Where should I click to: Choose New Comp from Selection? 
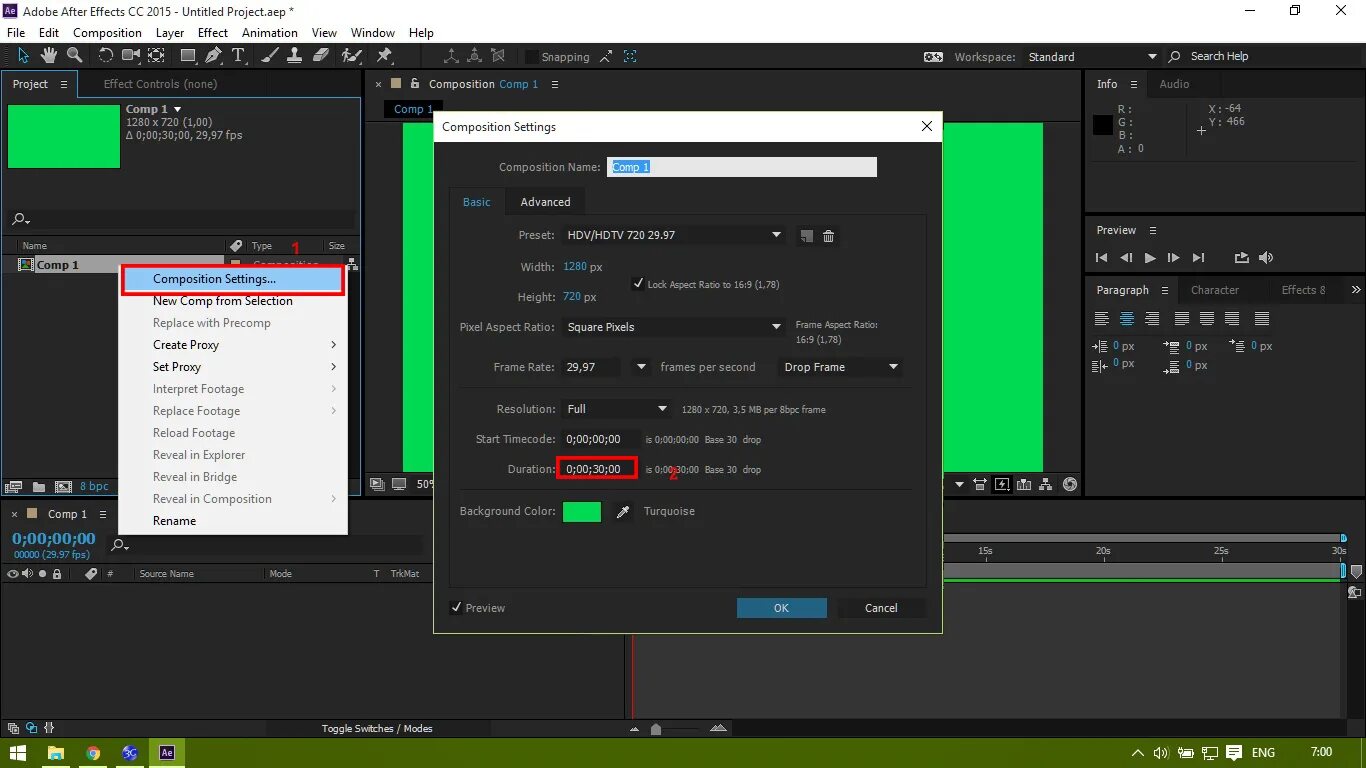(233, 301)
